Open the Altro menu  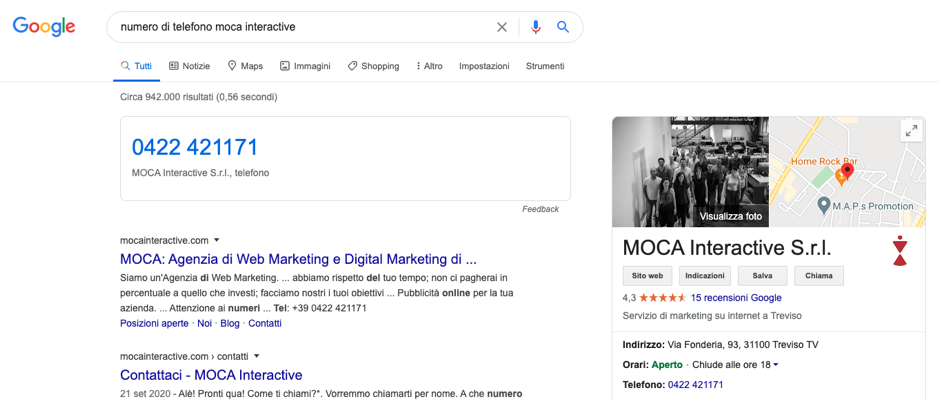coord(429,66)
